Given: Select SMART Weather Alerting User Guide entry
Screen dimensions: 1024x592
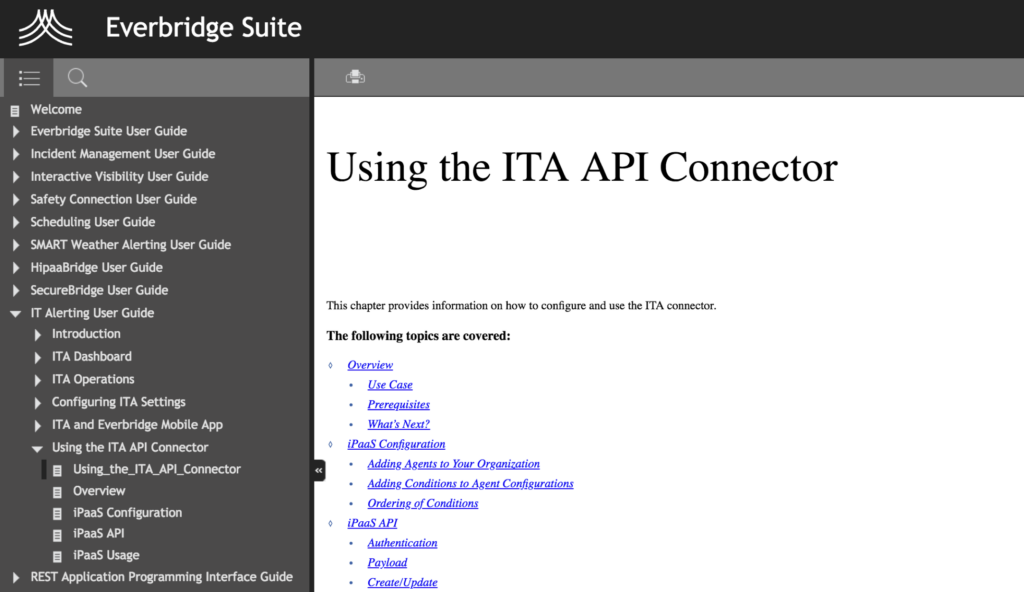Looking at the screenshot, I should (131, 244).
